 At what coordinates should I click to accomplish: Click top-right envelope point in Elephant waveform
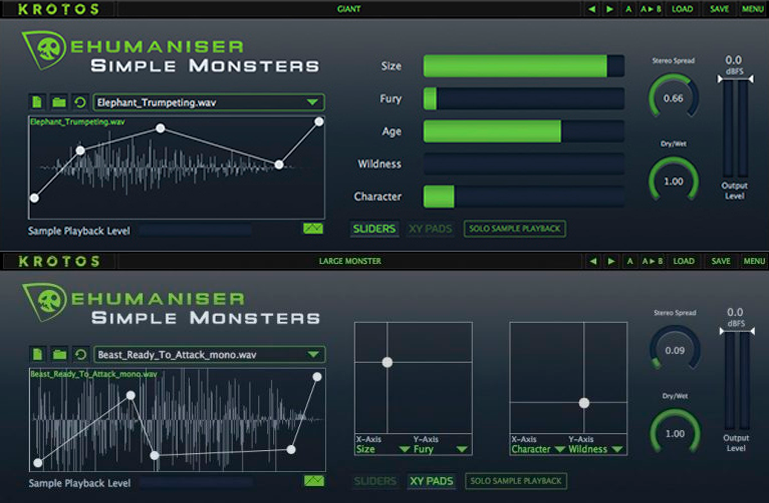tap(319, 121)
